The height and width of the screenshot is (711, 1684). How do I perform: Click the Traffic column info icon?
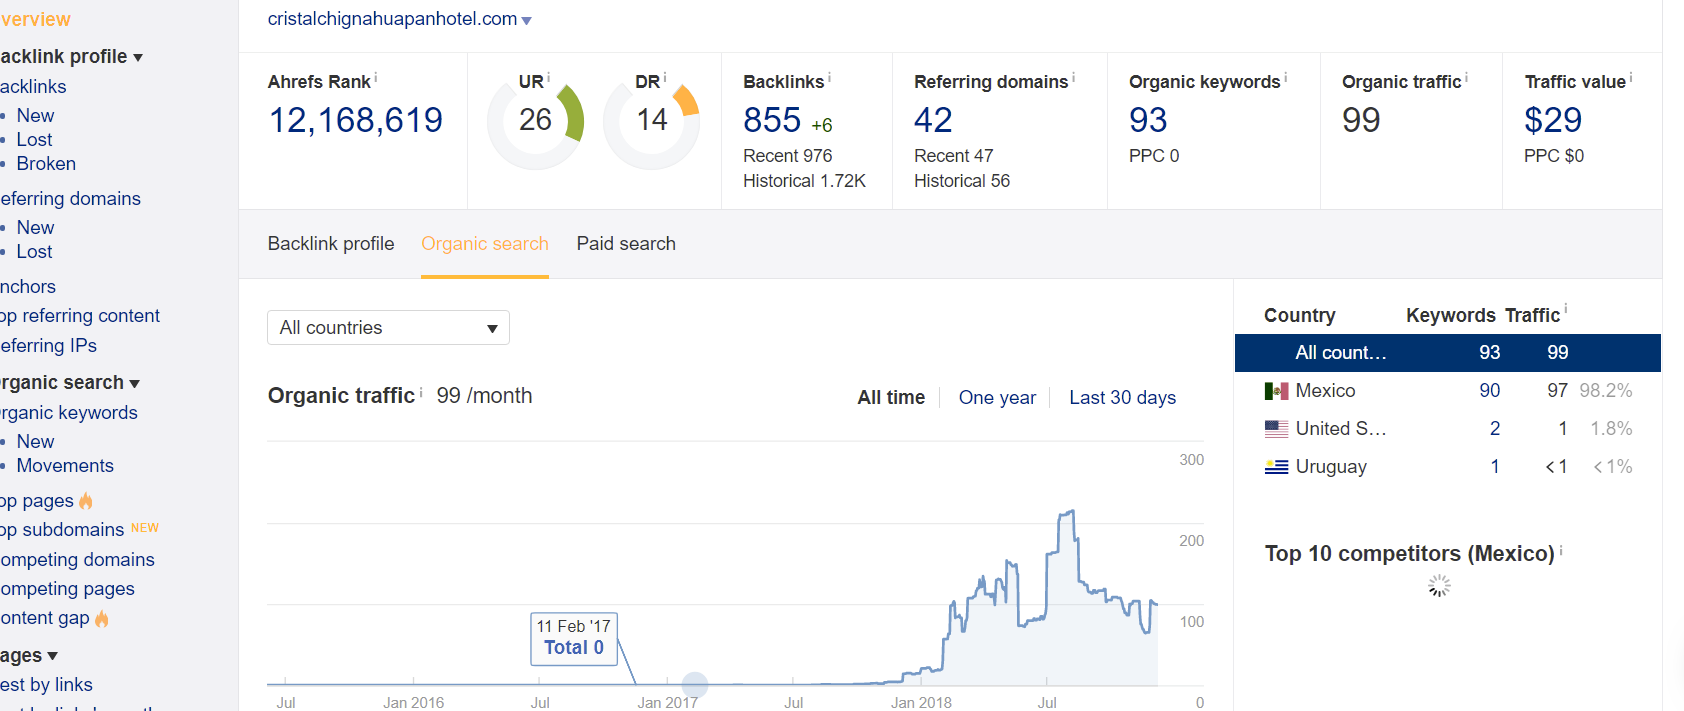click(1566, 310)
